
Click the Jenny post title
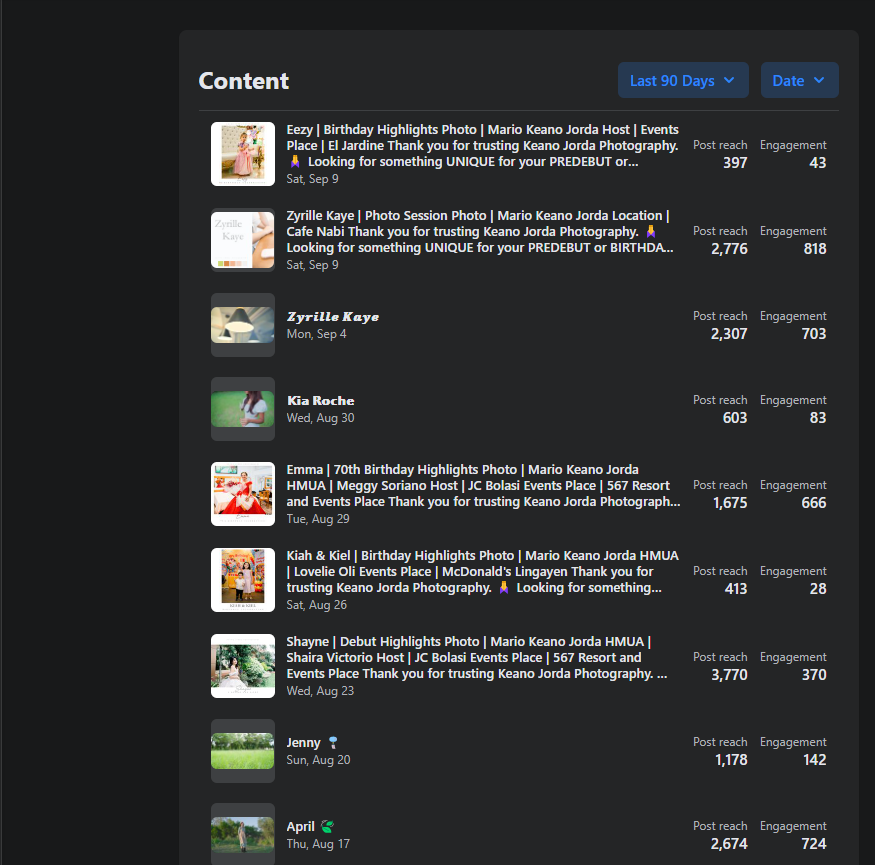304,743
